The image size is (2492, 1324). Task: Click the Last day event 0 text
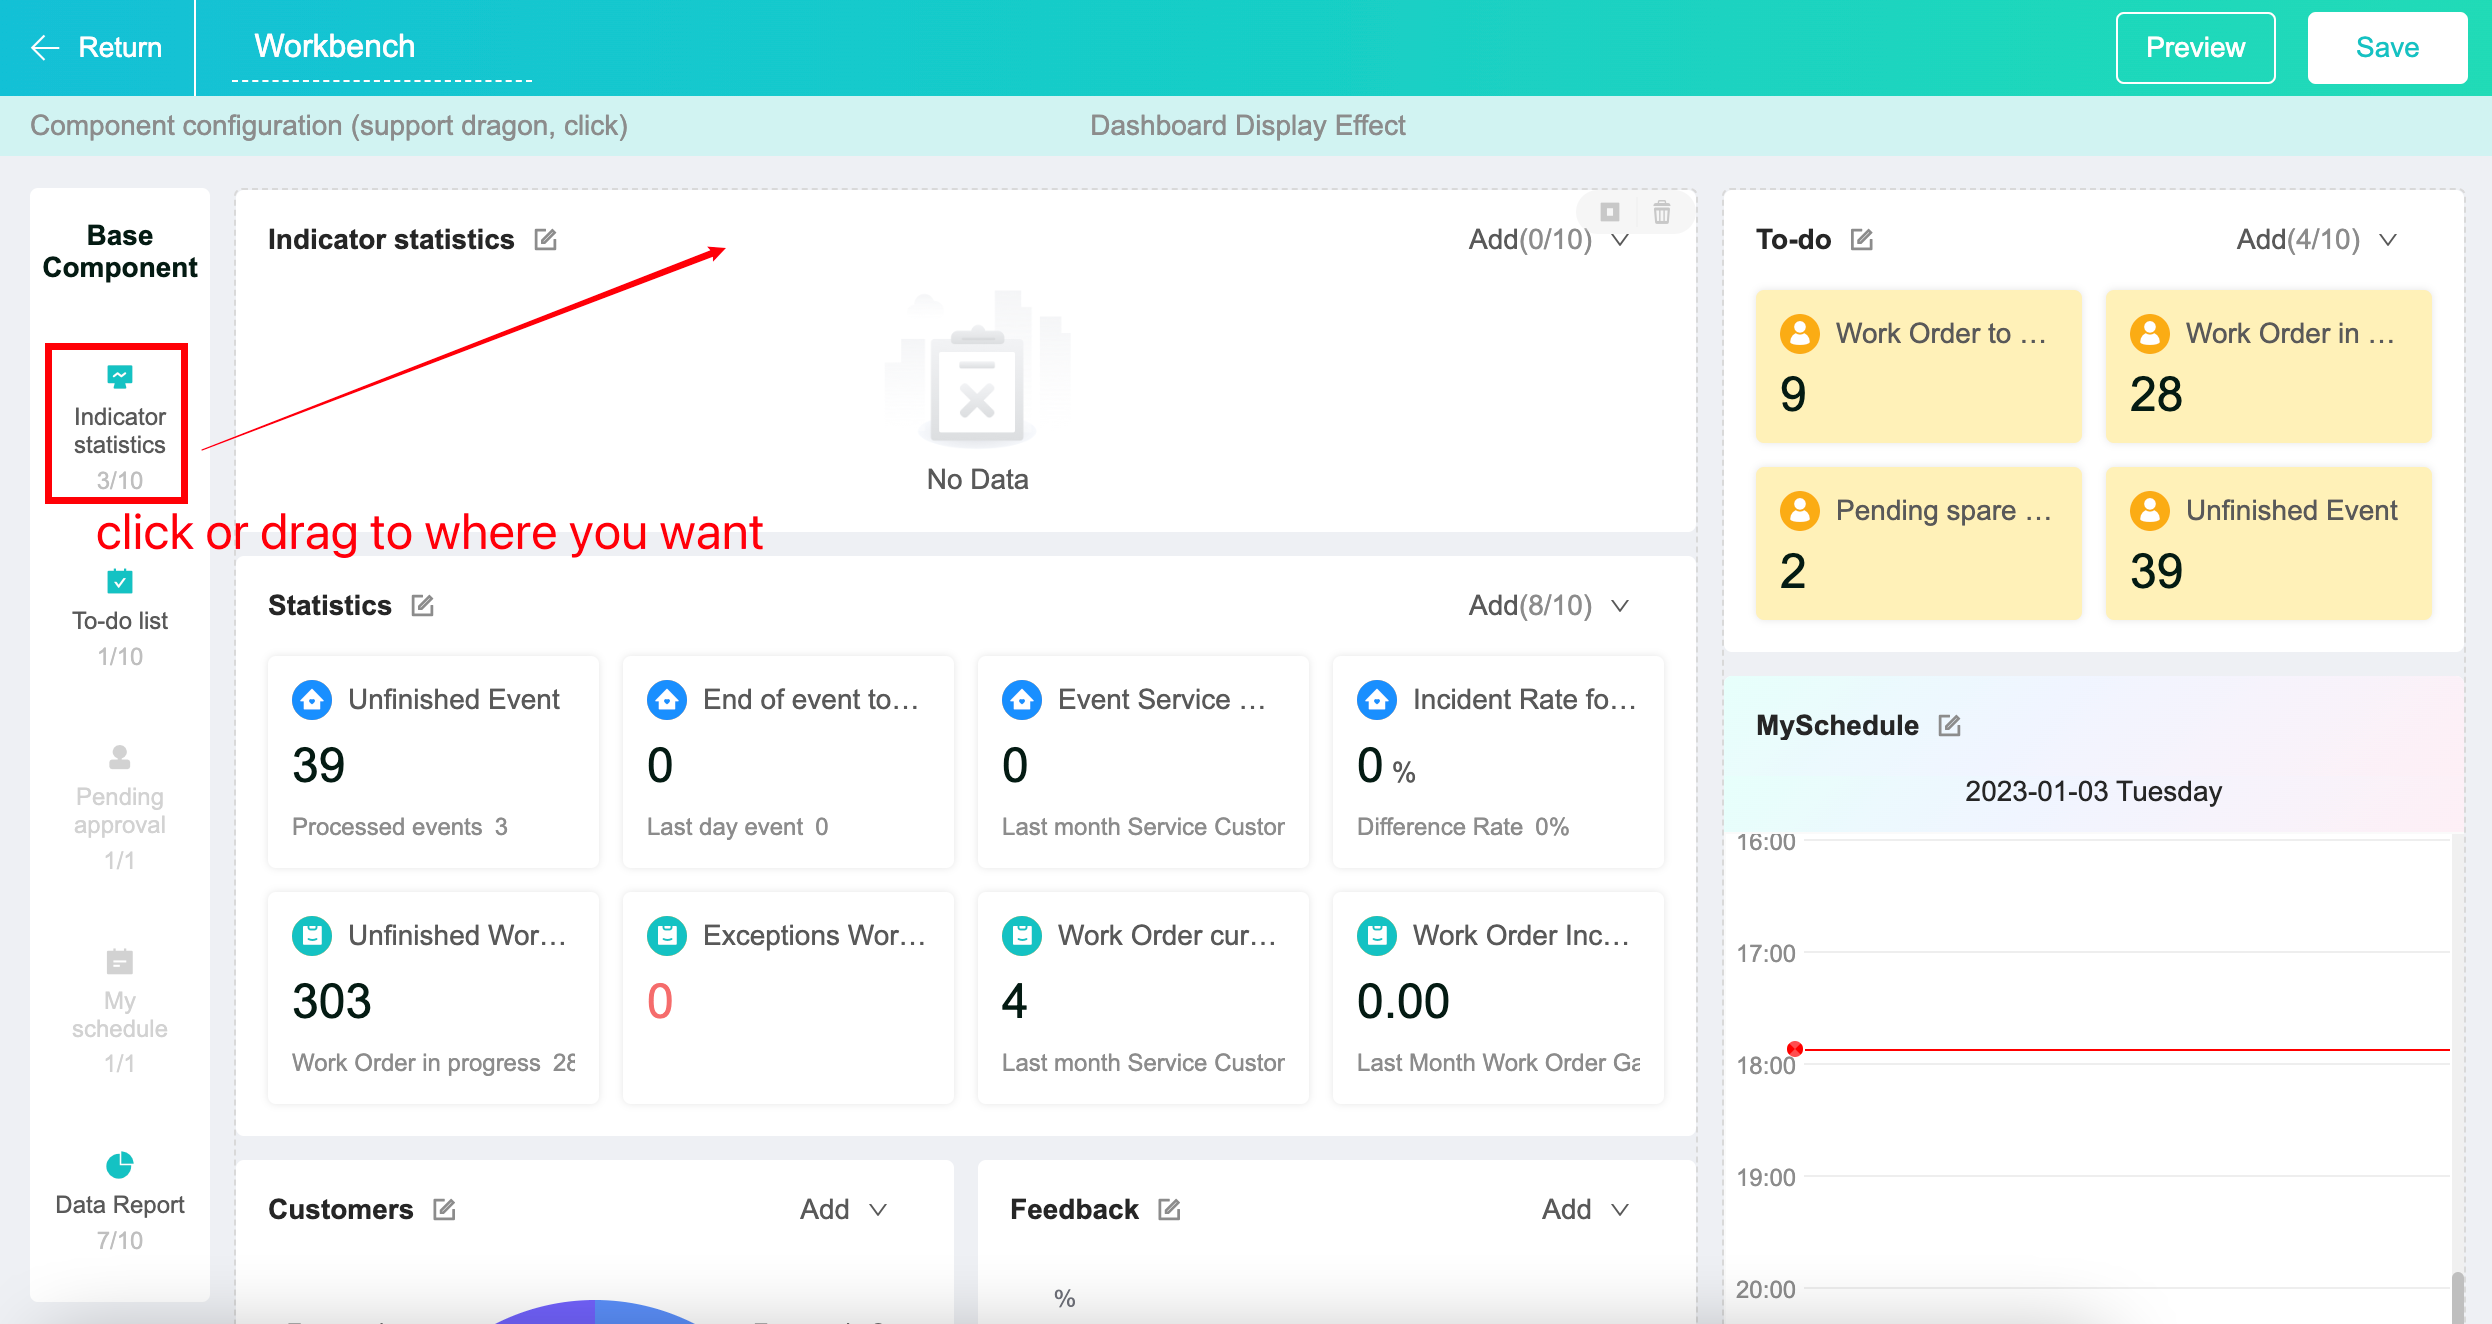tap(738, 826)
